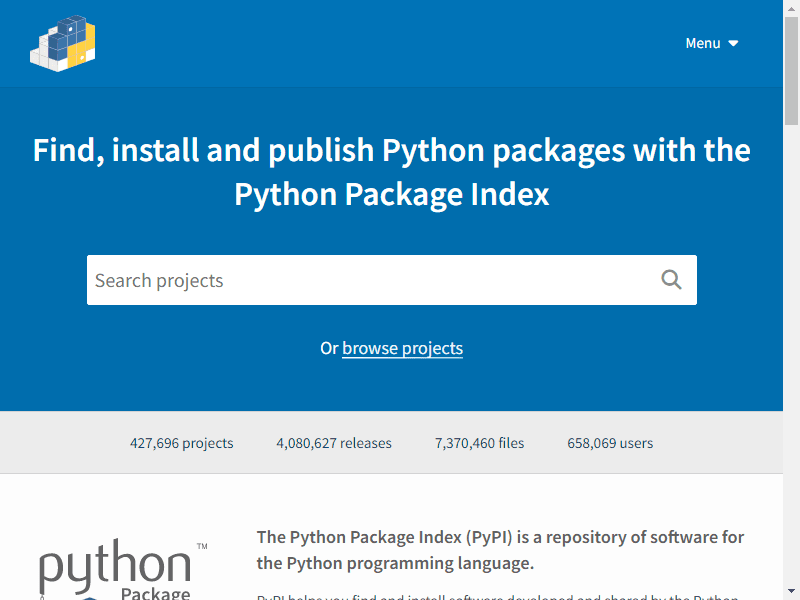This screenshot has height=600, width=800.
Task: Click the page's vertical scrollbar thumb
Action: [x=791, y=70]
